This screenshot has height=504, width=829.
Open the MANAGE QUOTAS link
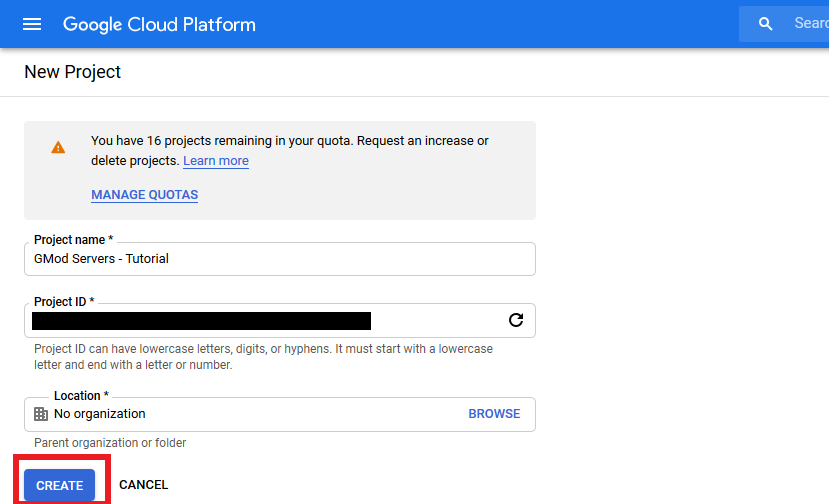pyautogui.click(x=144, y=195)
